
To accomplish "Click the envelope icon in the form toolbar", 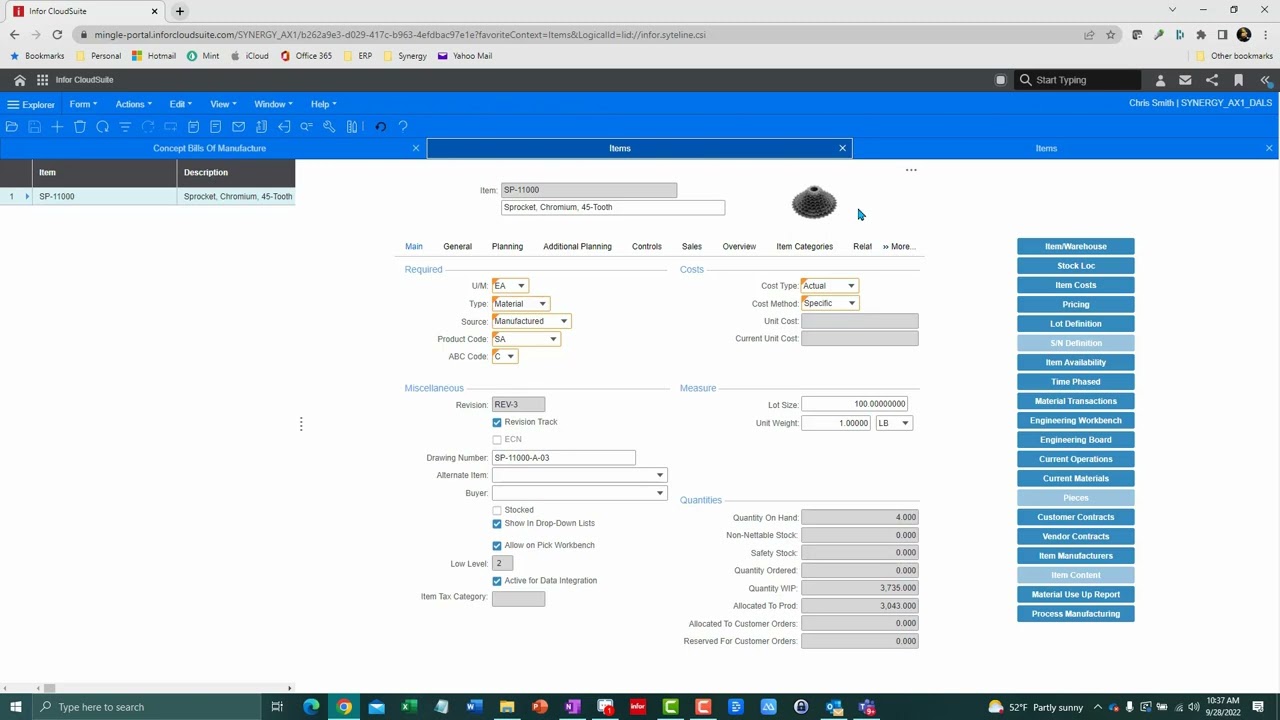I will pyautogui.click(x=238, y=127).
